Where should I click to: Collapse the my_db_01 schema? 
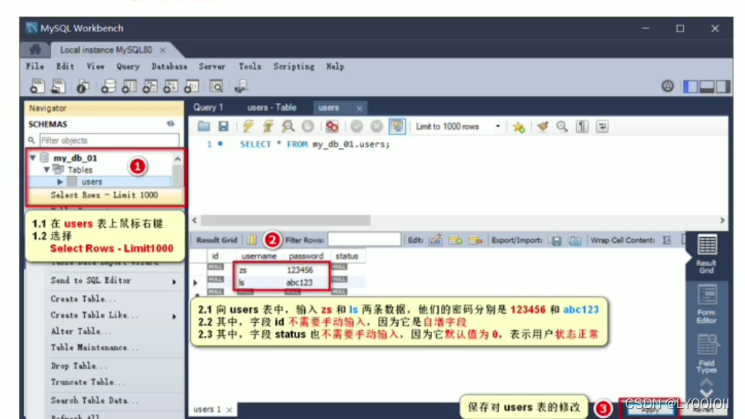pos(33,158)
